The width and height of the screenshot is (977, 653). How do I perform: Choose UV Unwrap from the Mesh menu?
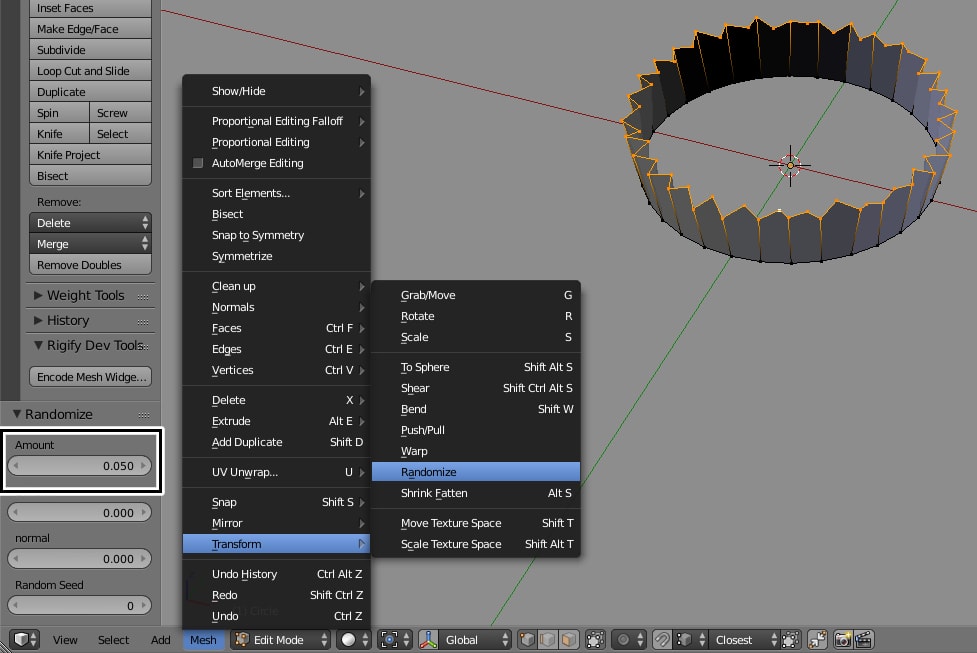click(276, 472)
